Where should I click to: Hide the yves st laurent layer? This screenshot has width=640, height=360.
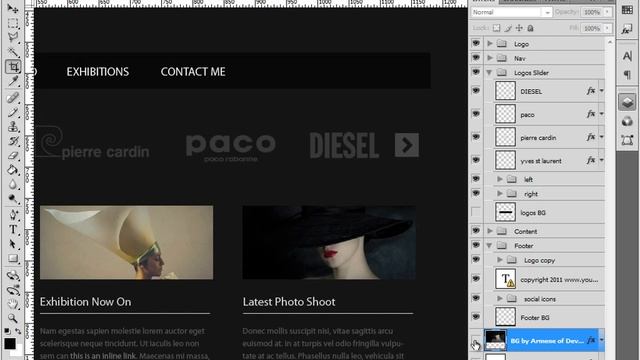tap(476, 160)
